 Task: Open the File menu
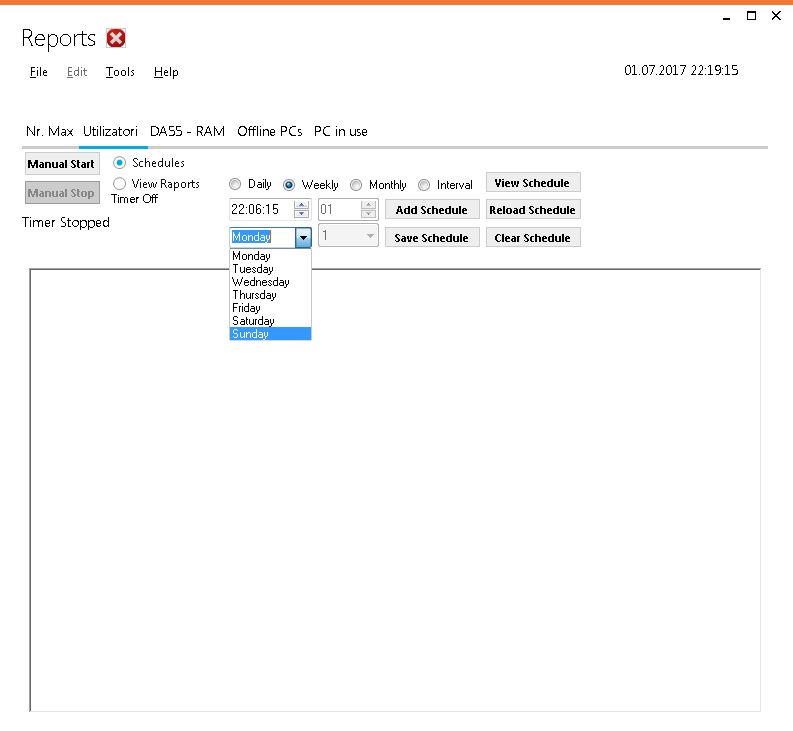point(39,72)
